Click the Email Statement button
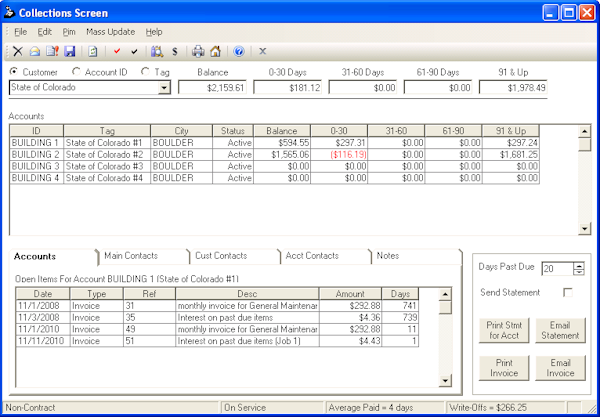Viewport: 600px width, 417px height. click(560, 331)
